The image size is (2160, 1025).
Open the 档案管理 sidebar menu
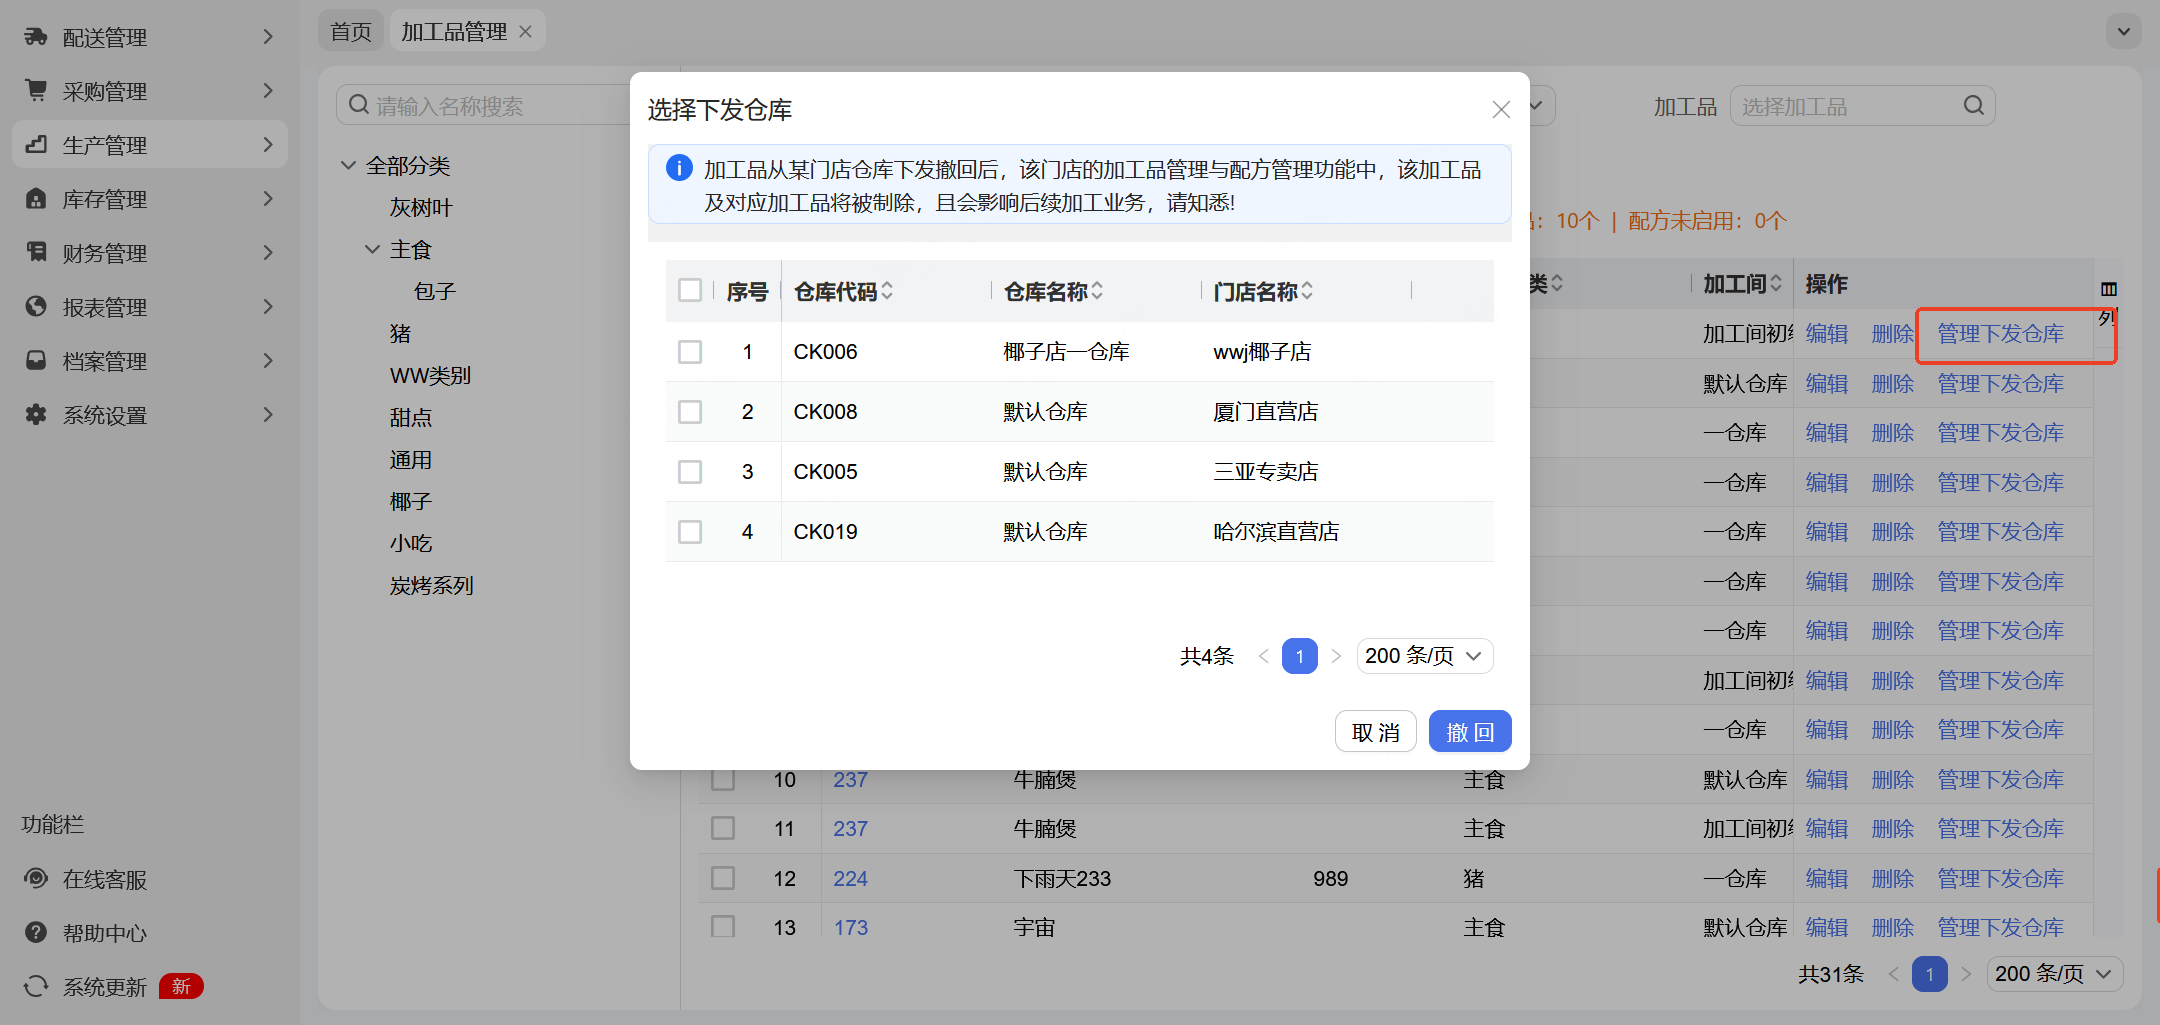tap(150, 361)
